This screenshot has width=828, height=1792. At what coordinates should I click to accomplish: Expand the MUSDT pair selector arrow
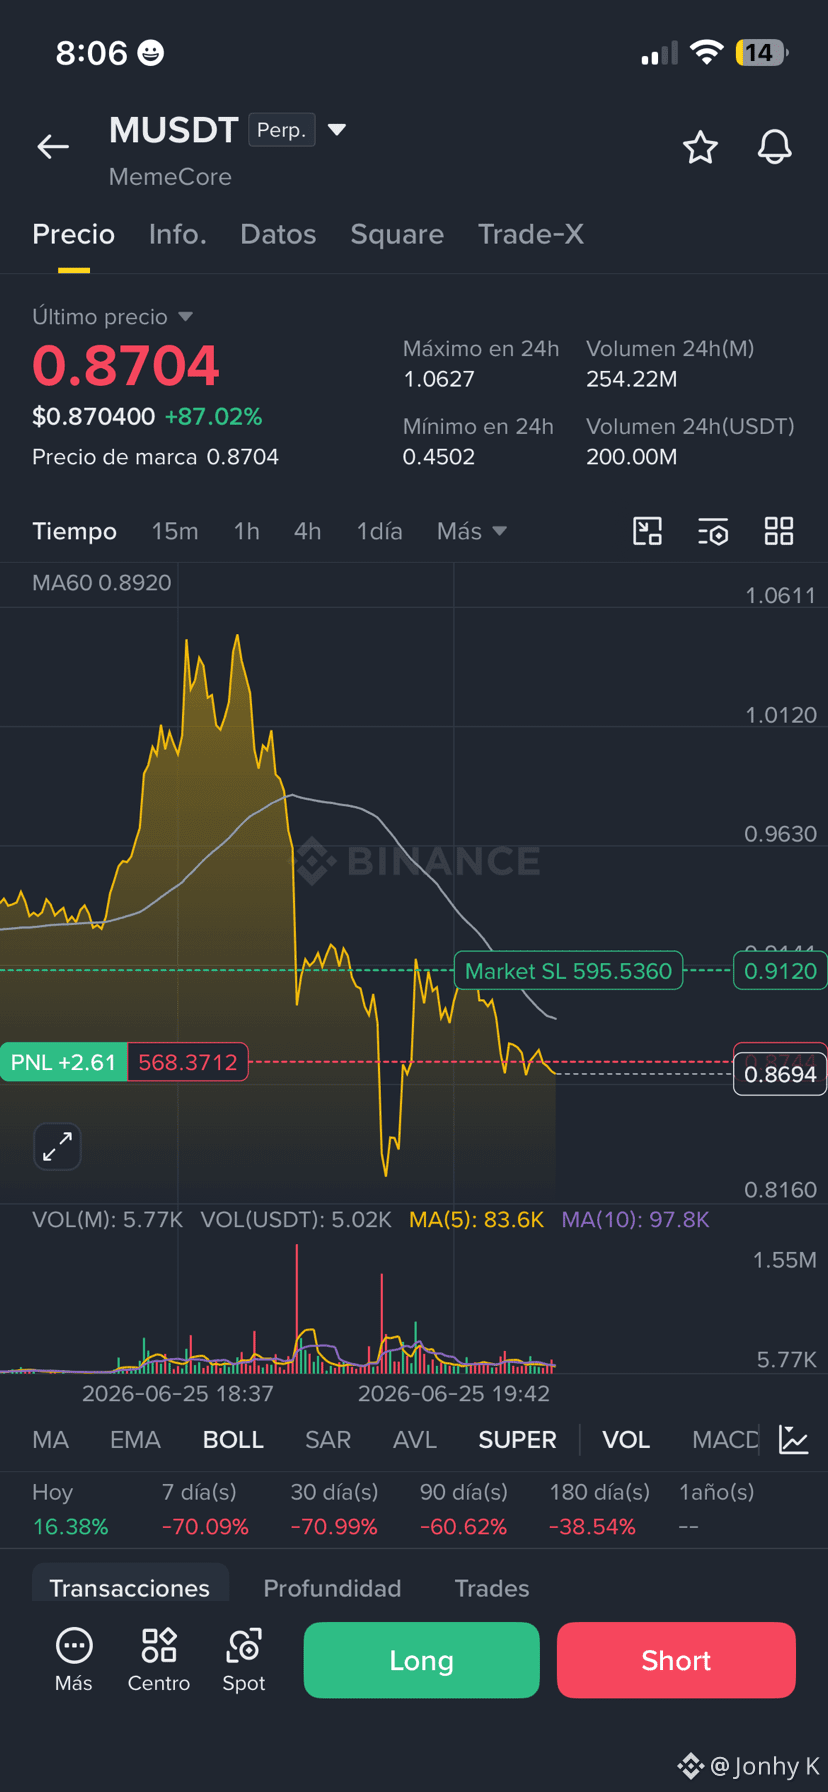(337, 130)
